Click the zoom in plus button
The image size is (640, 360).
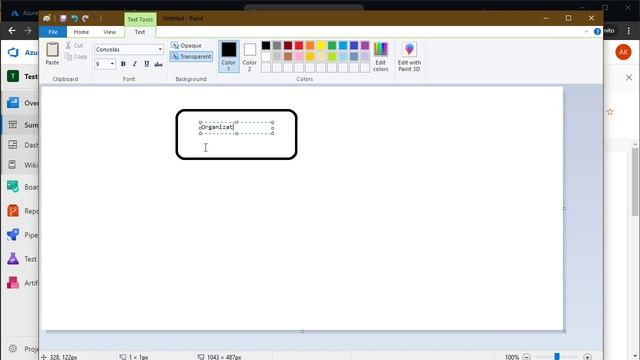[x=587, y=357]
